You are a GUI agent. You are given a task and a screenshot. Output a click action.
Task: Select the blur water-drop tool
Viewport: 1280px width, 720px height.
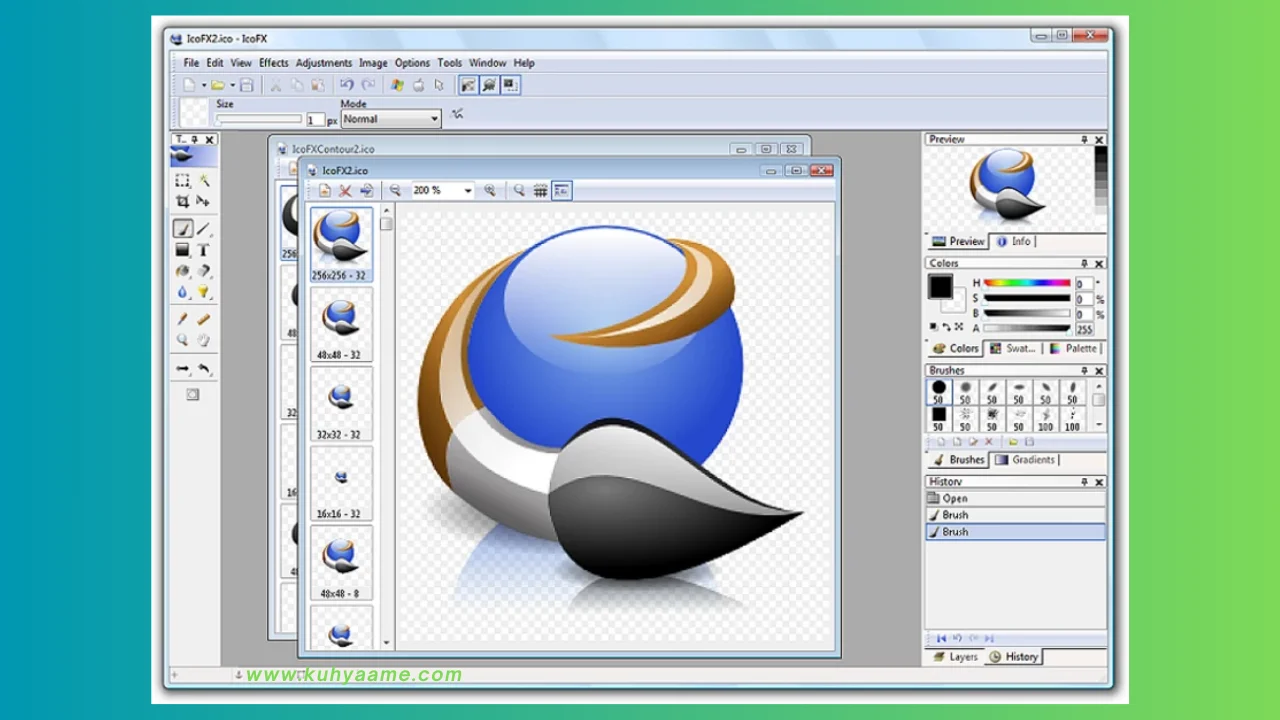(182, 292)
